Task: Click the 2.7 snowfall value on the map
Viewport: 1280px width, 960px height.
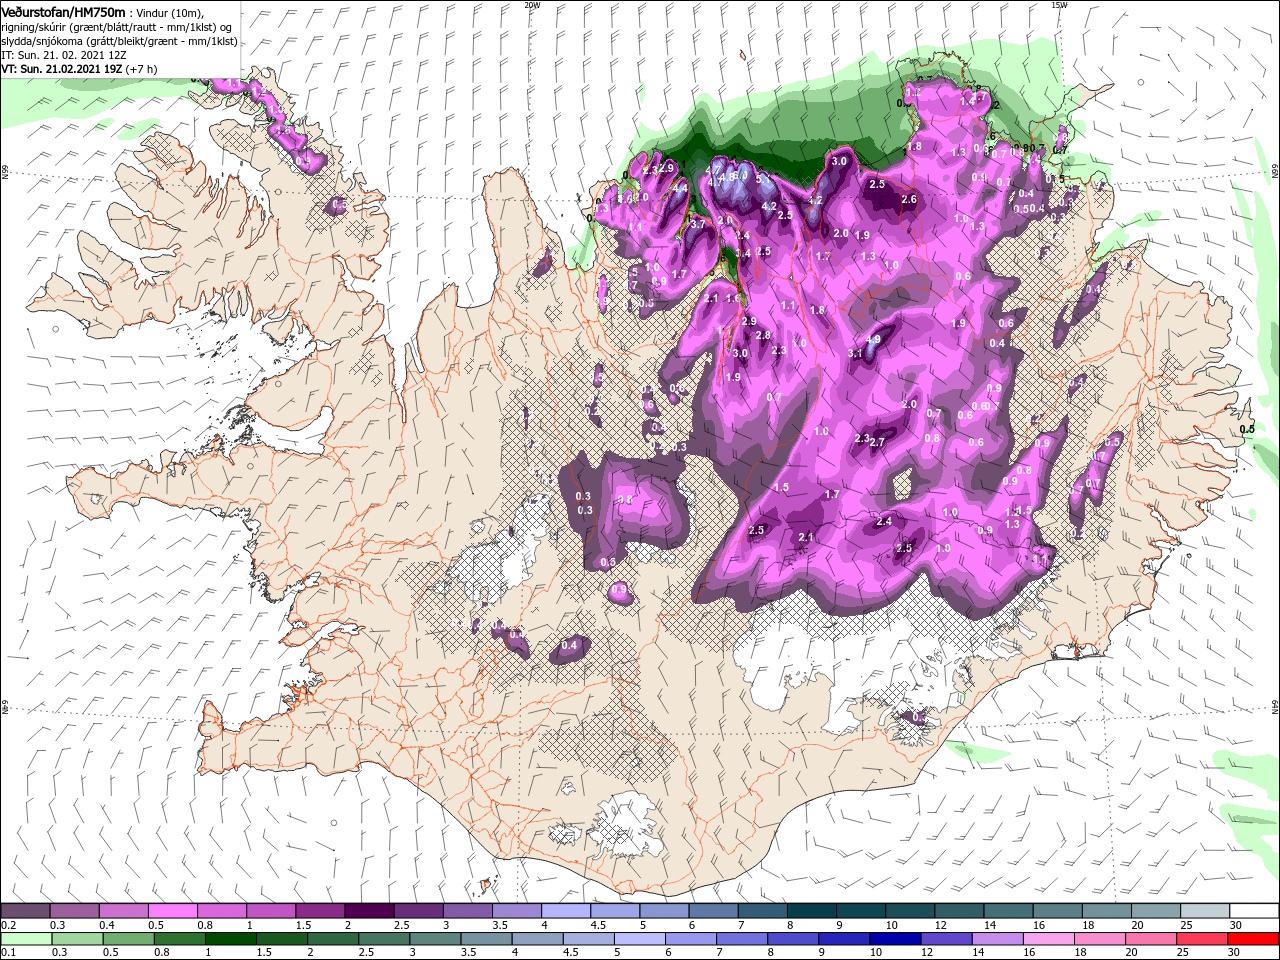Action: tap(878, 442)
